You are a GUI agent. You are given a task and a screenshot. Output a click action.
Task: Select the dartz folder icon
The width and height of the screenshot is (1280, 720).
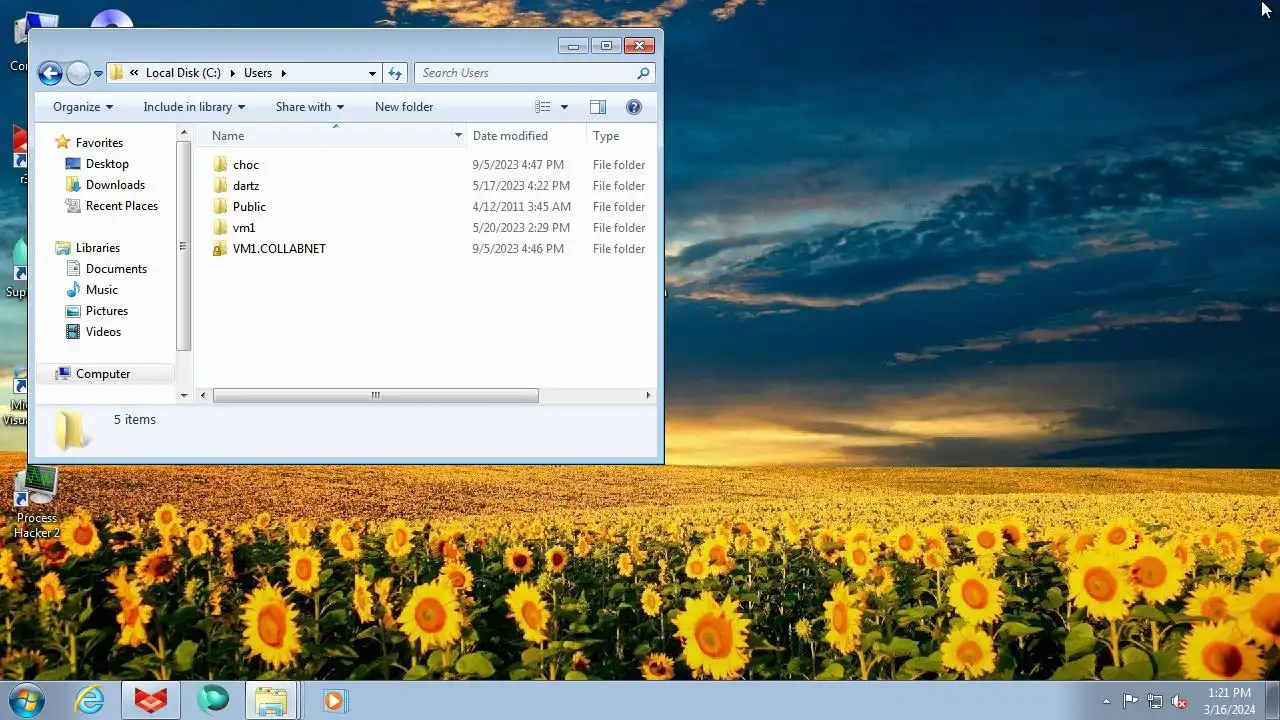point(220,186)
